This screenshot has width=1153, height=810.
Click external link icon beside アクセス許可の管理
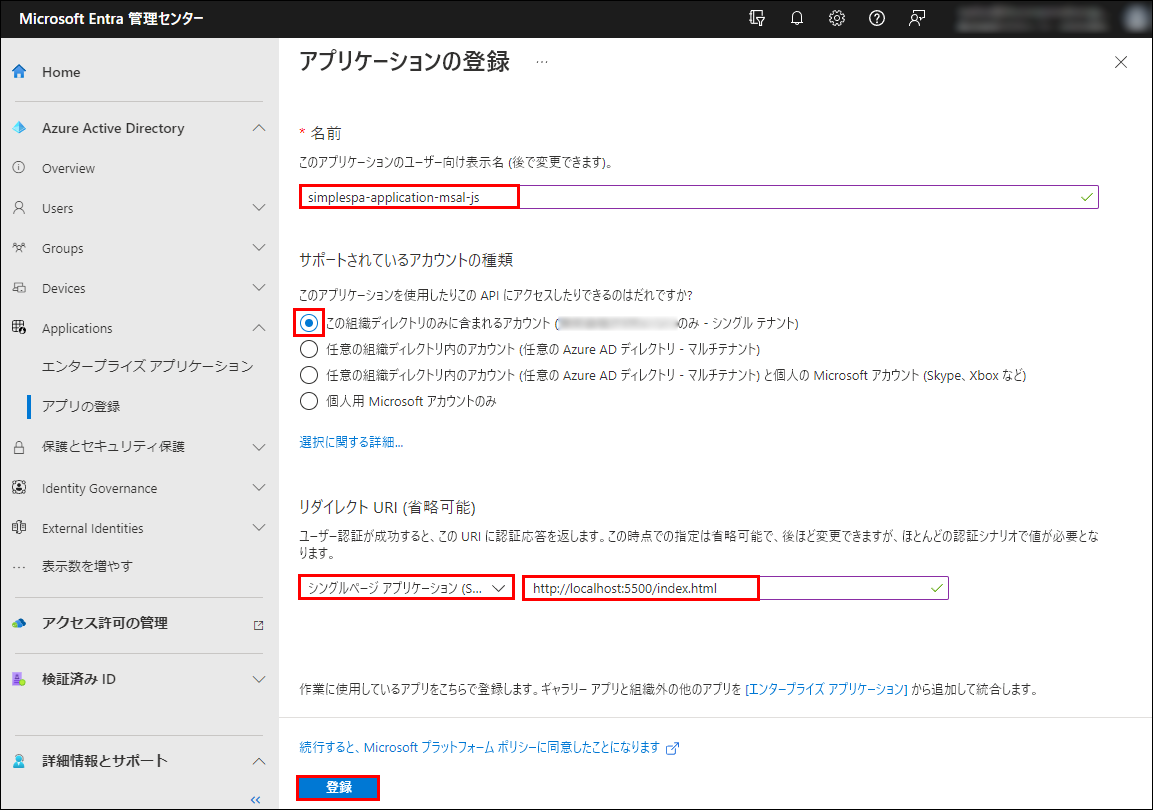click(258, 625)
